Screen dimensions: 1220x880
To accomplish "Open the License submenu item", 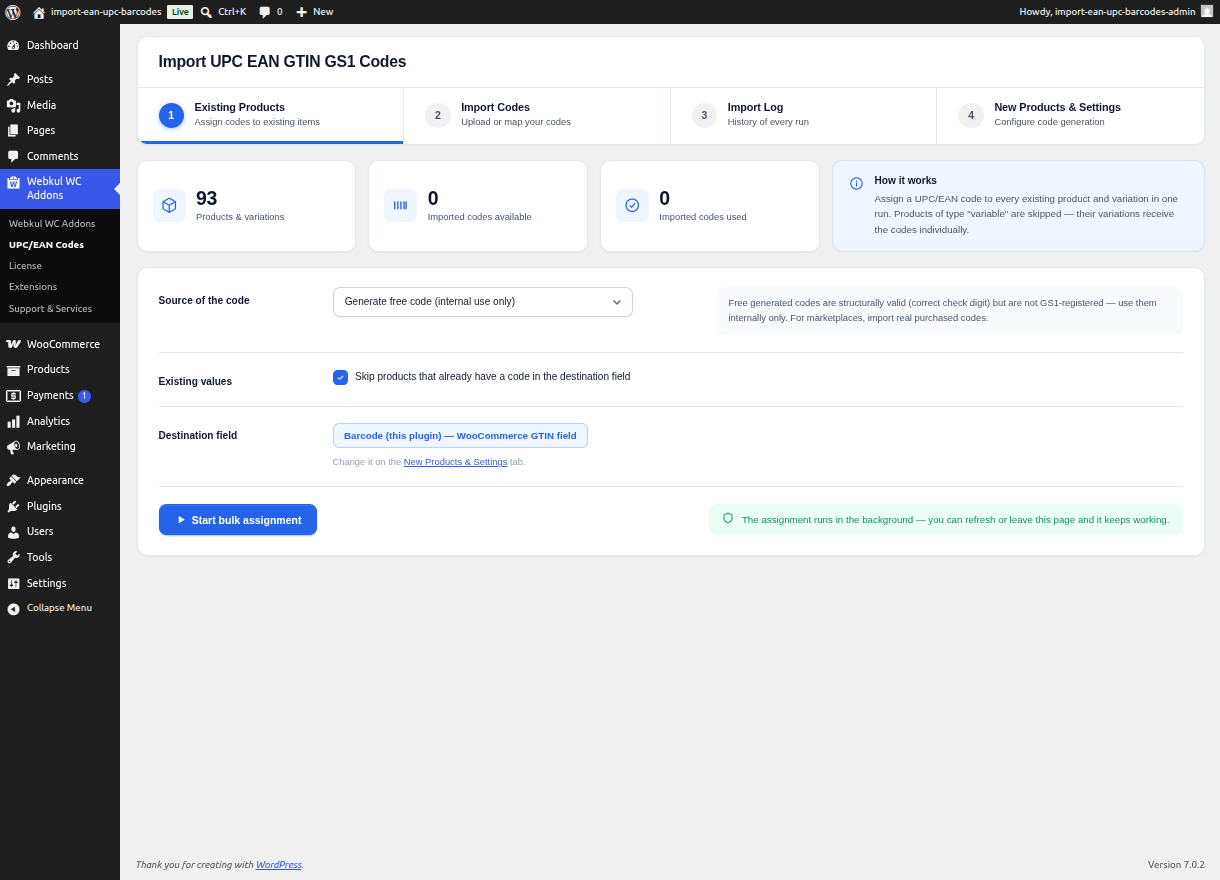I will pos(25,265).
